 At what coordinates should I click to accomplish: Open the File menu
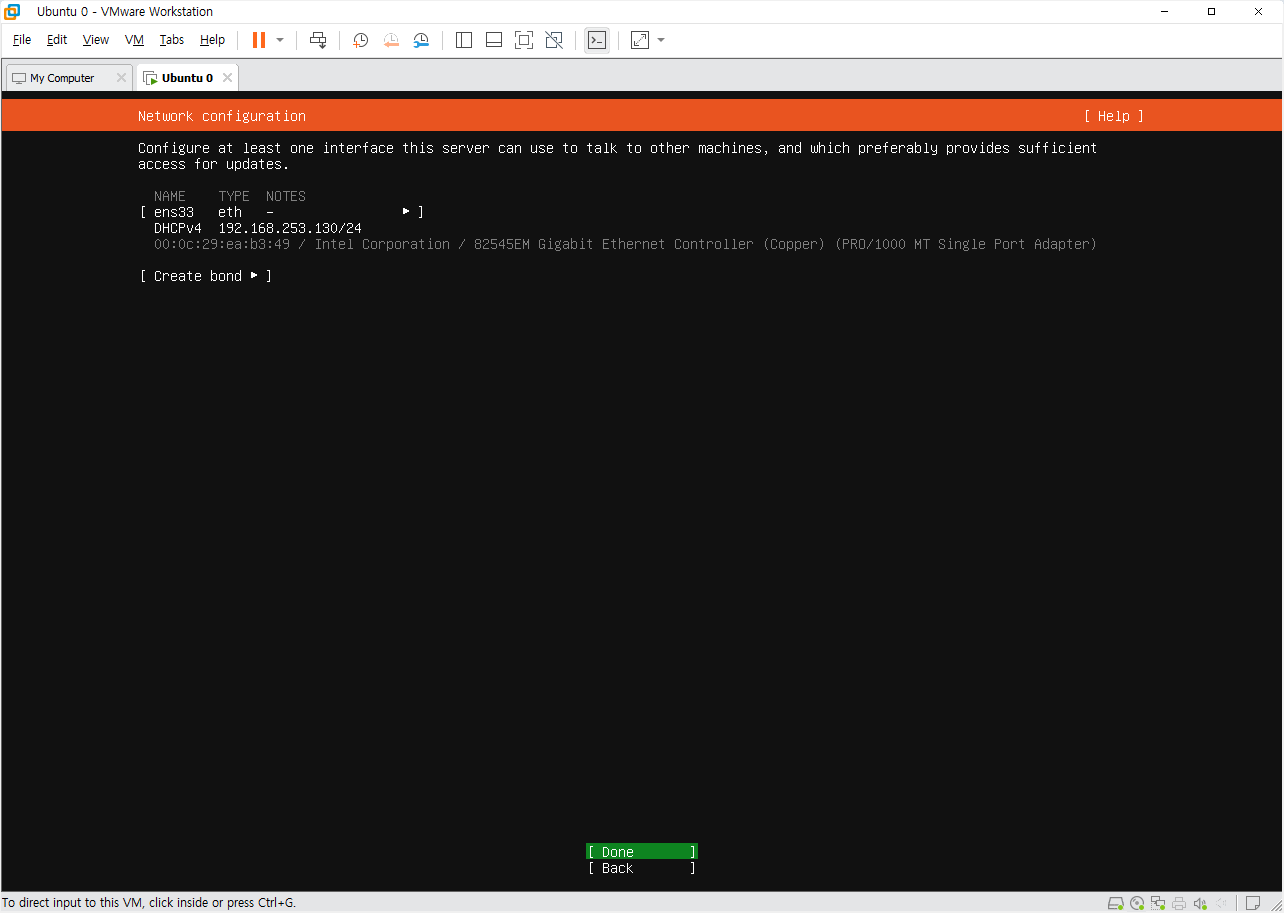(x=22, y=40)
